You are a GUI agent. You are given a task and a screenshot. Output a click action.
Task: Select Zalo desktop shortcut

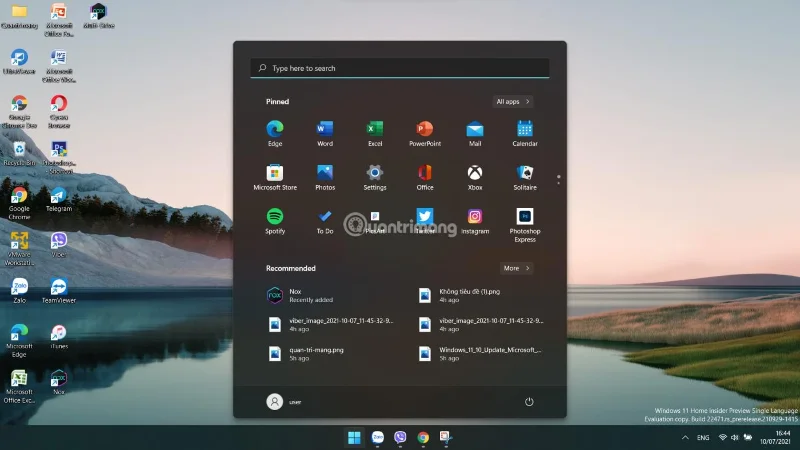19,291
